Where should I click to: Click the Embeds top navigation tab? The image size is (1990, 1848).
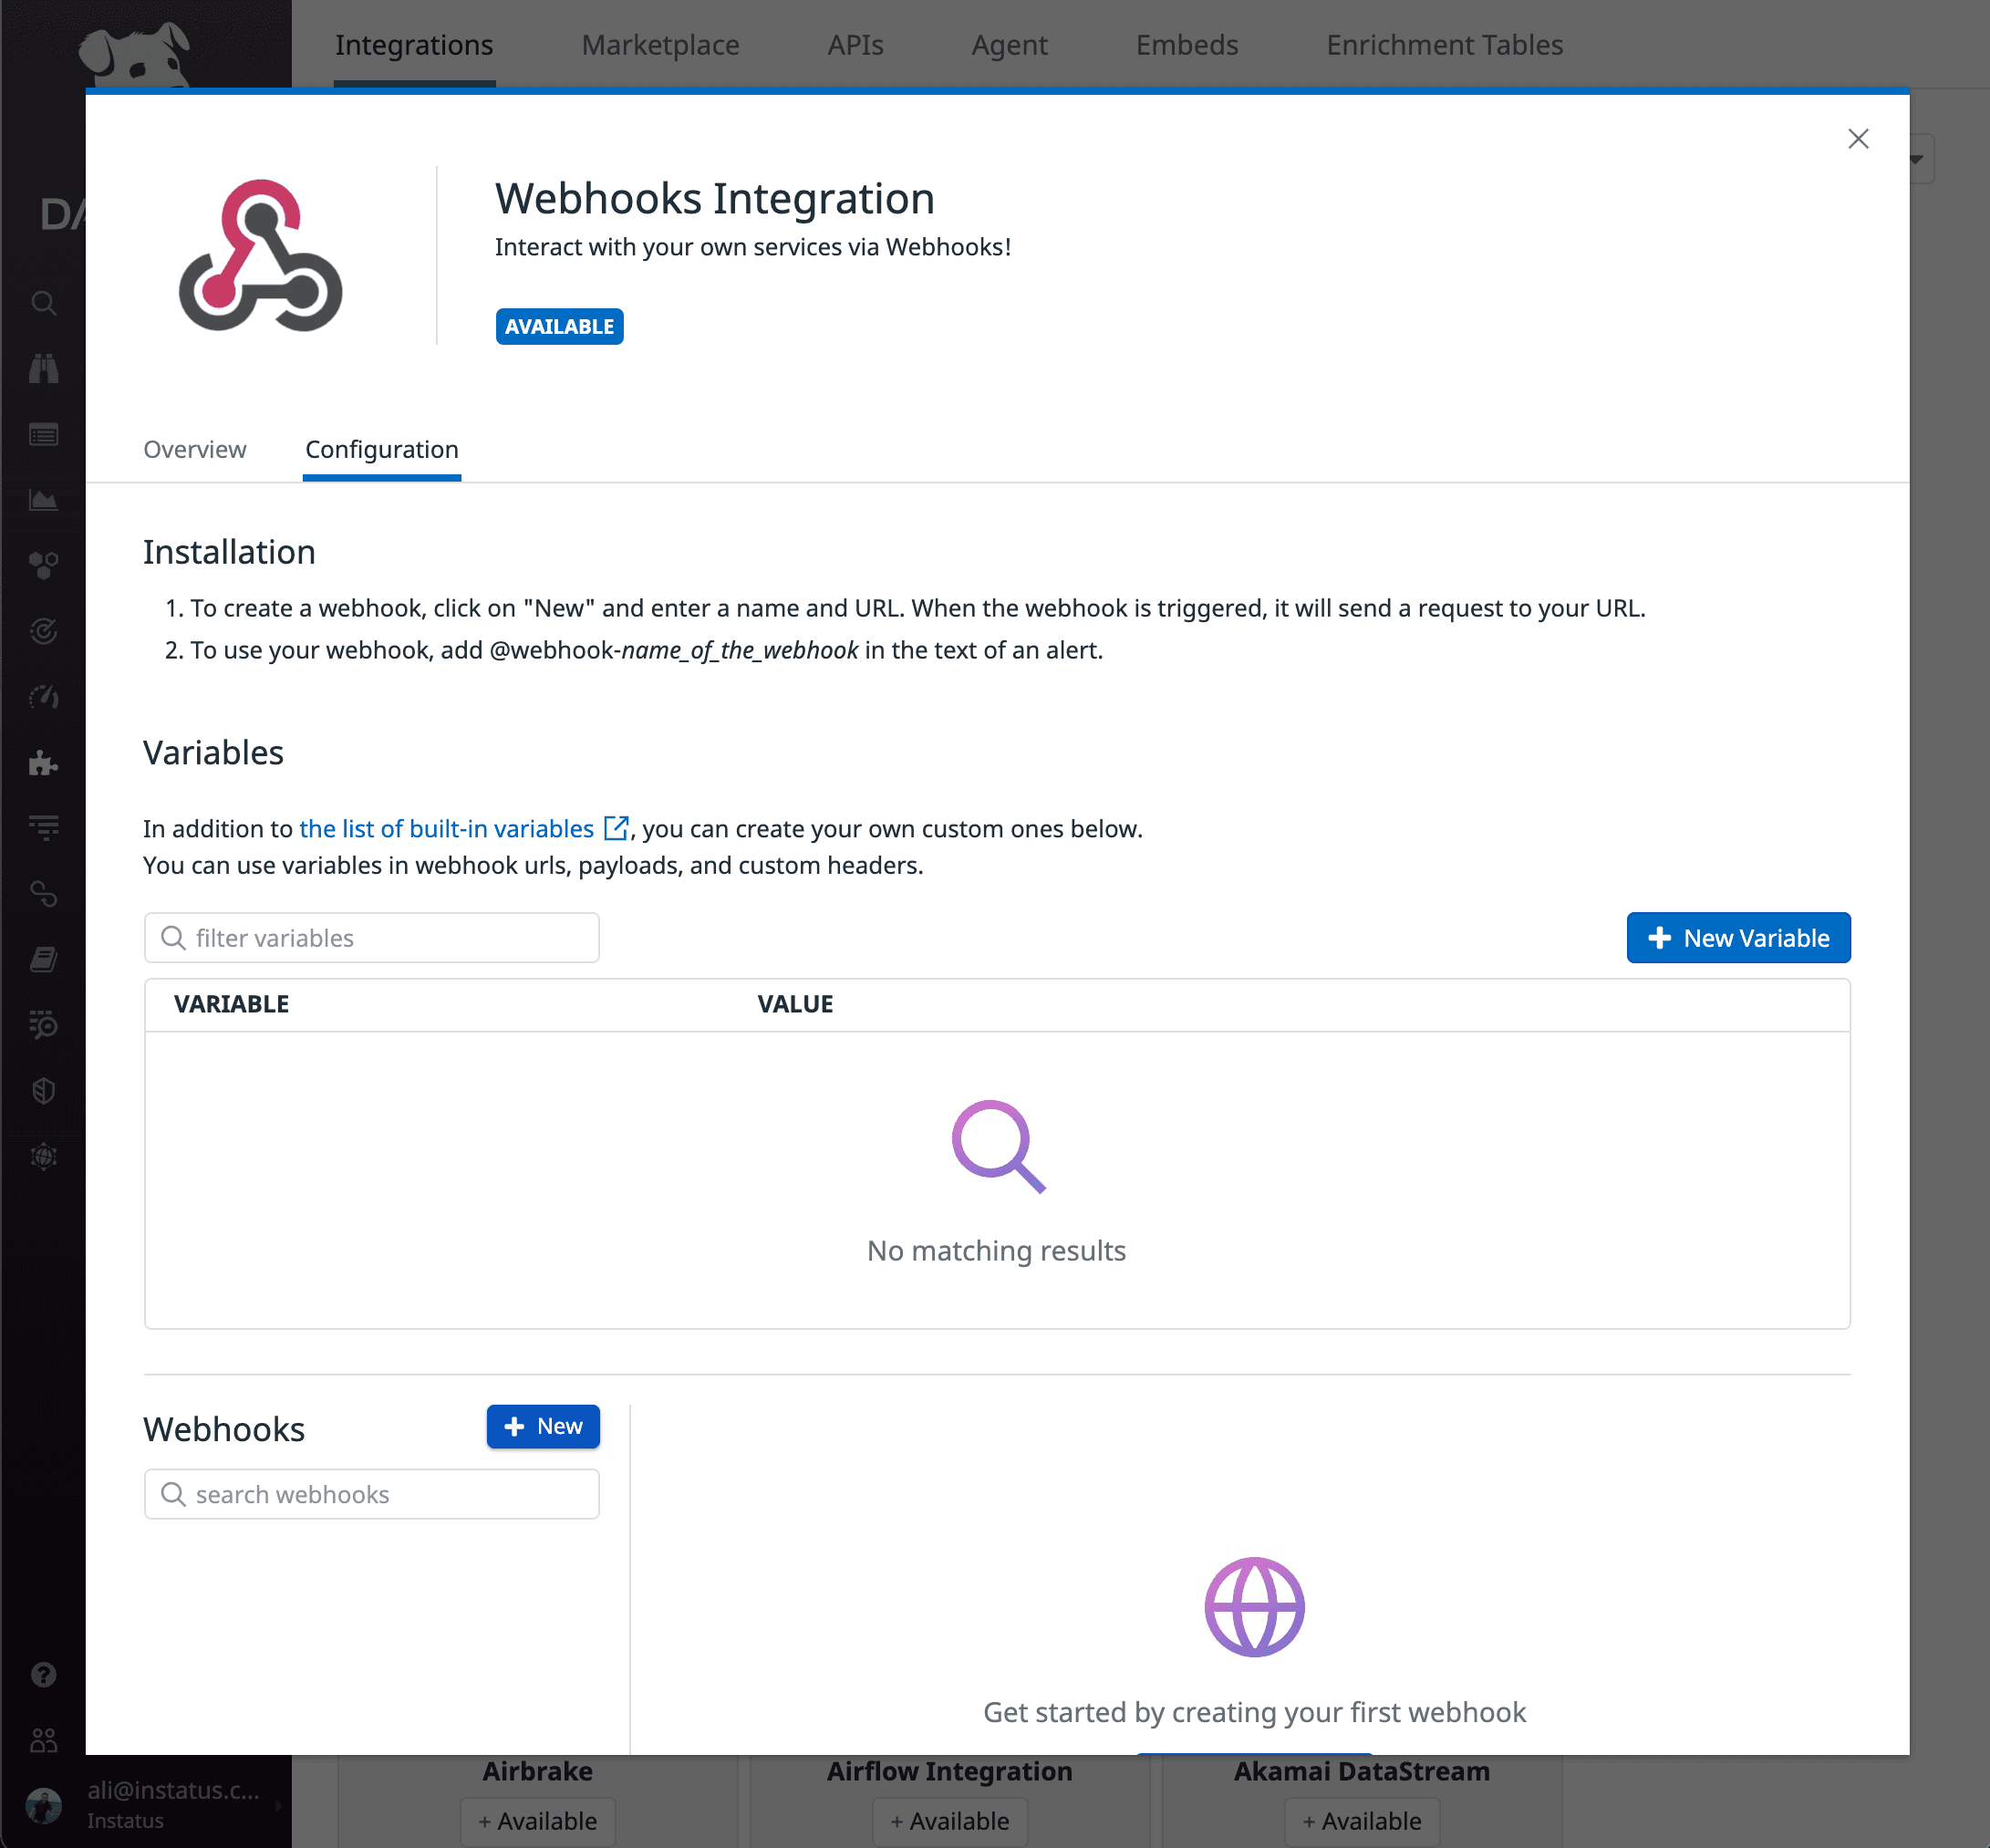(1186, 44)
